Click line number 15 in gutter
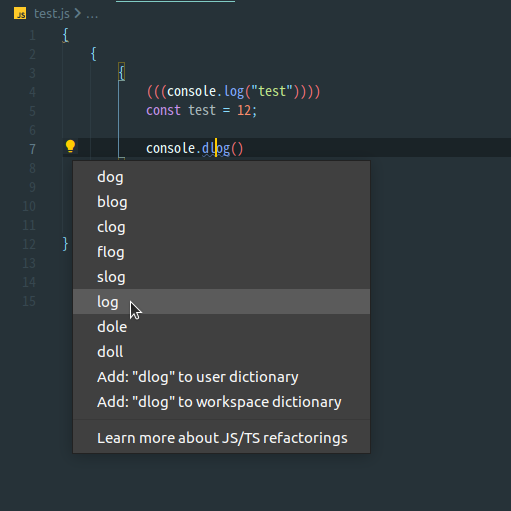Image resolution: width=511 pixels, height=511 pixels. [29, 301]
